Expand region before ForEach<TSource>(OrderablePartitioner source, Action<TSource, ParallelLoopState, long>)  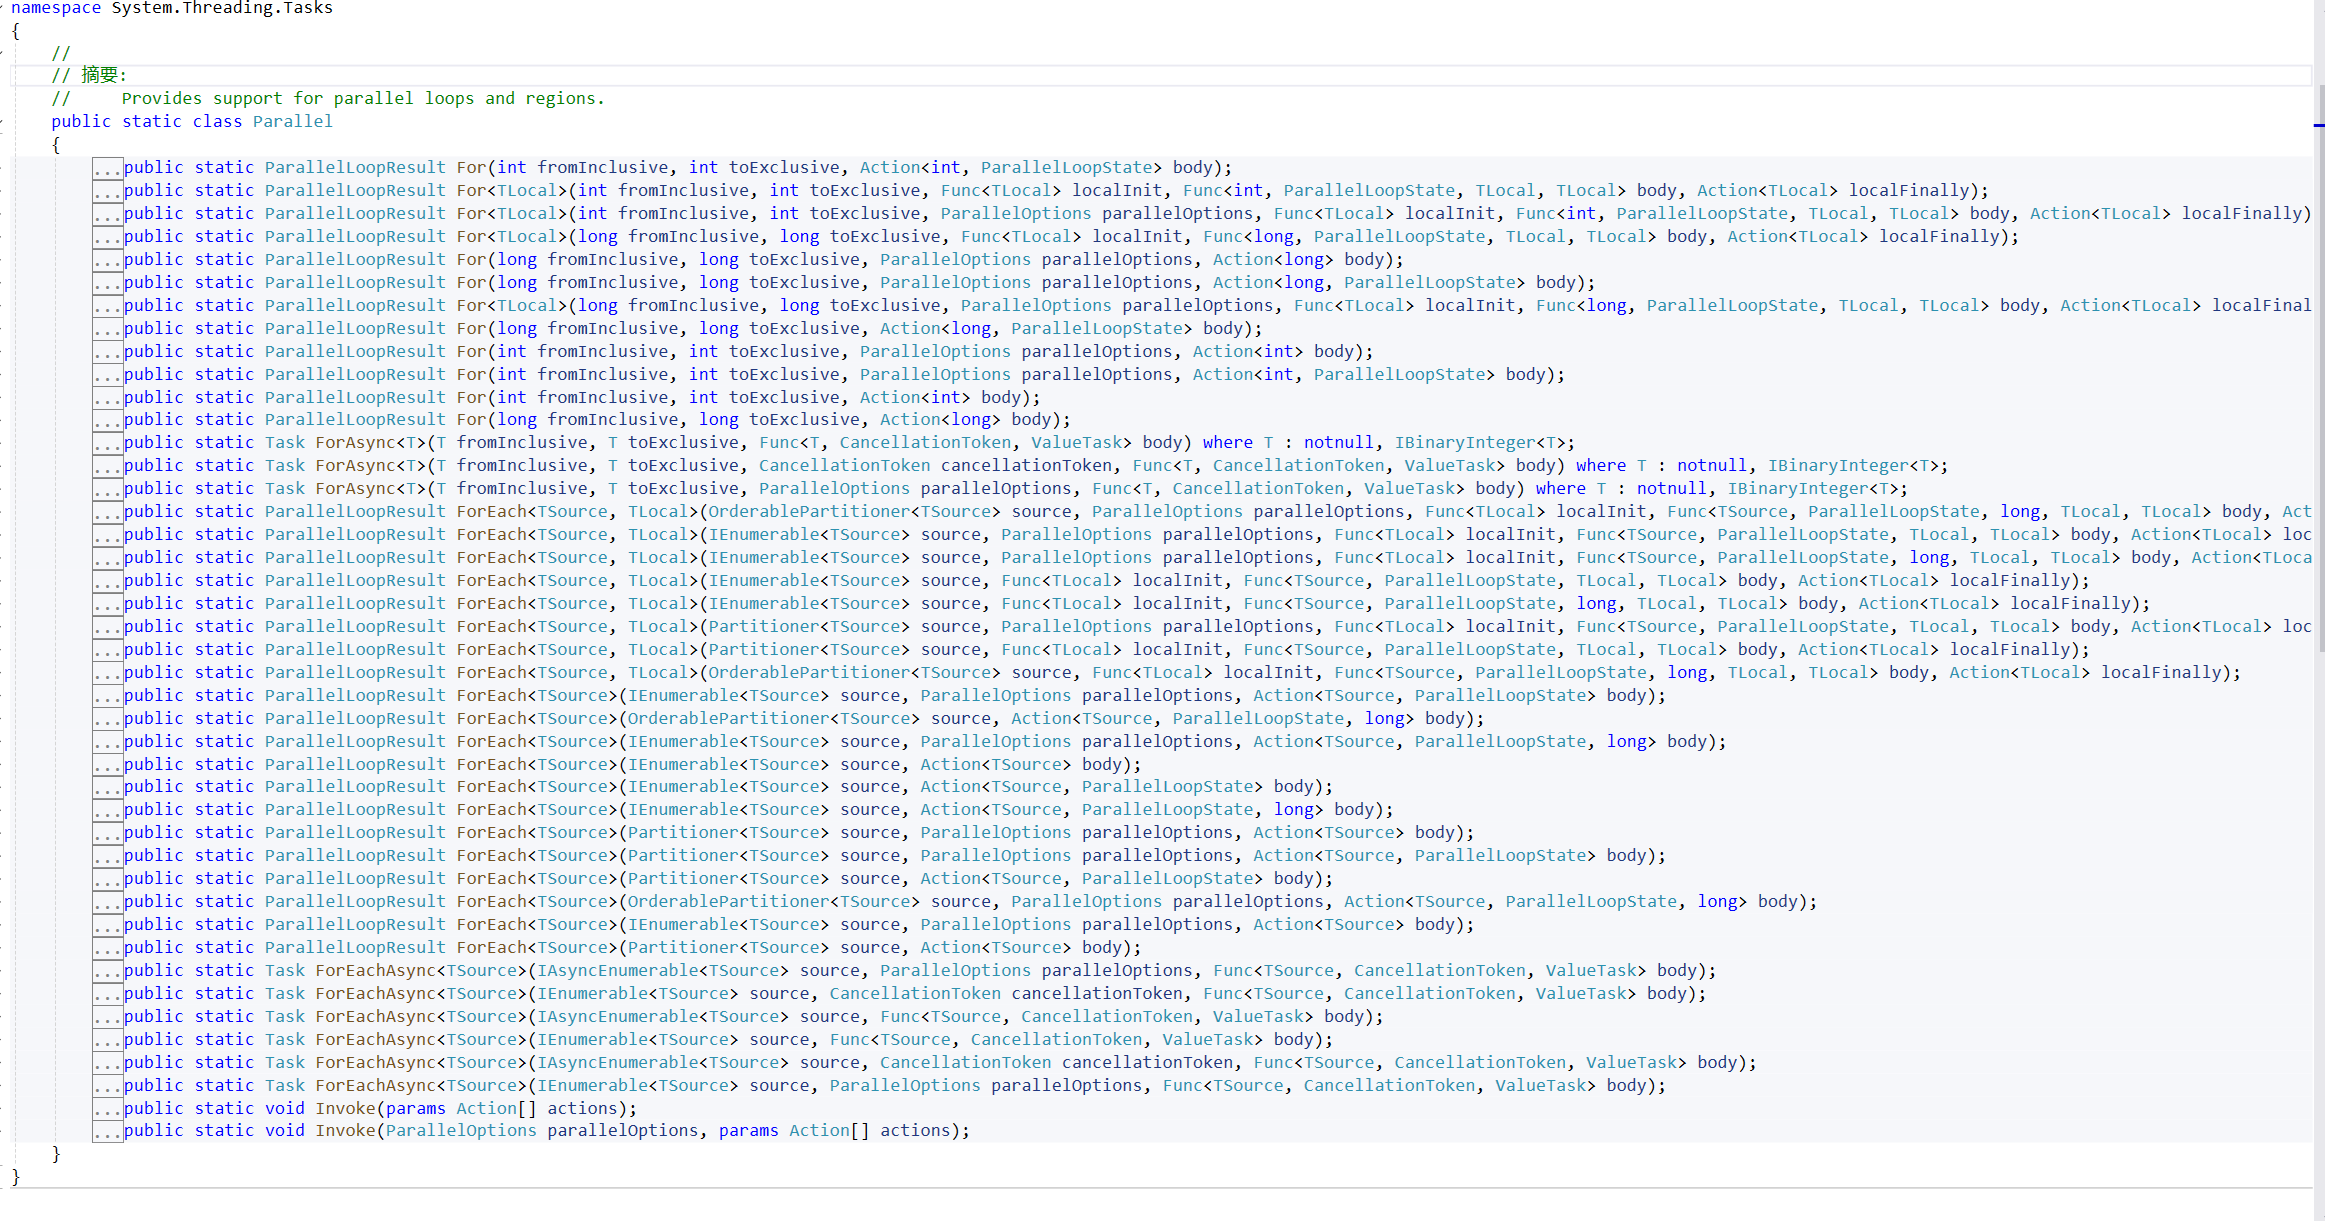pos(108,719)
